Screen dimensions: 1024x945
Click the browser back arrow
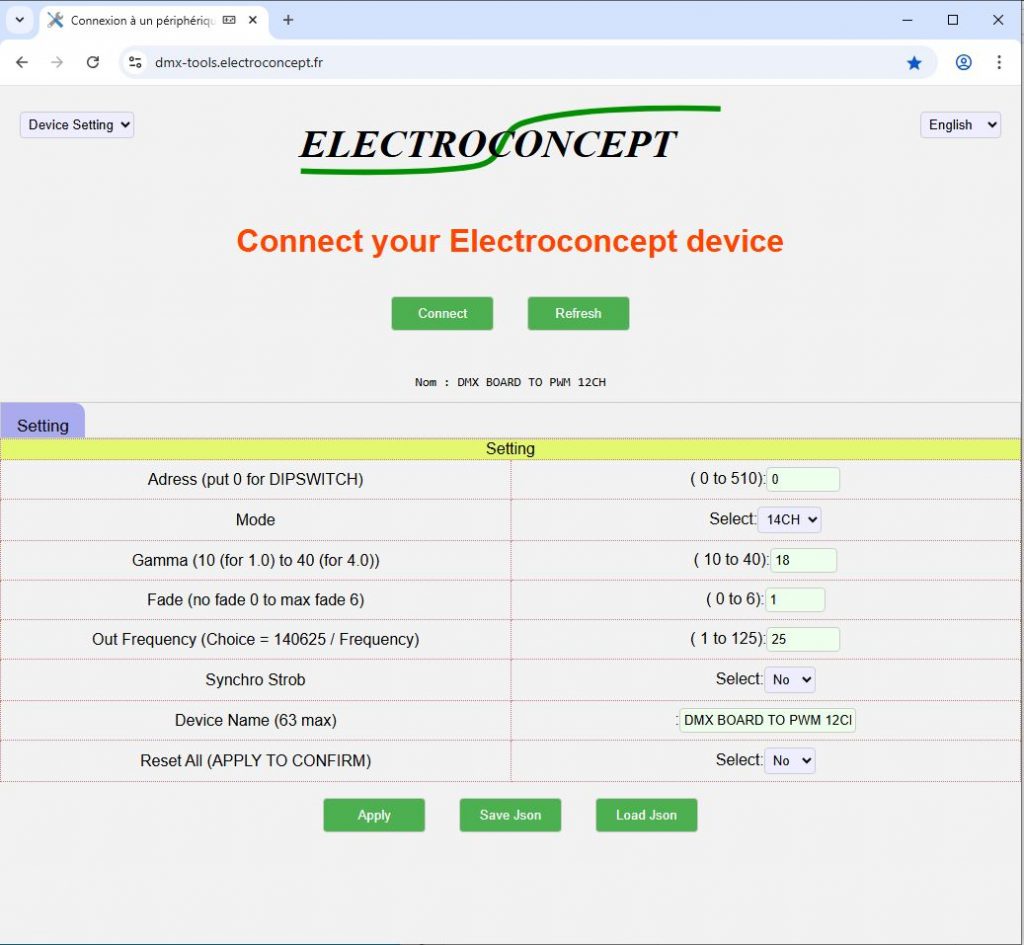22,62
